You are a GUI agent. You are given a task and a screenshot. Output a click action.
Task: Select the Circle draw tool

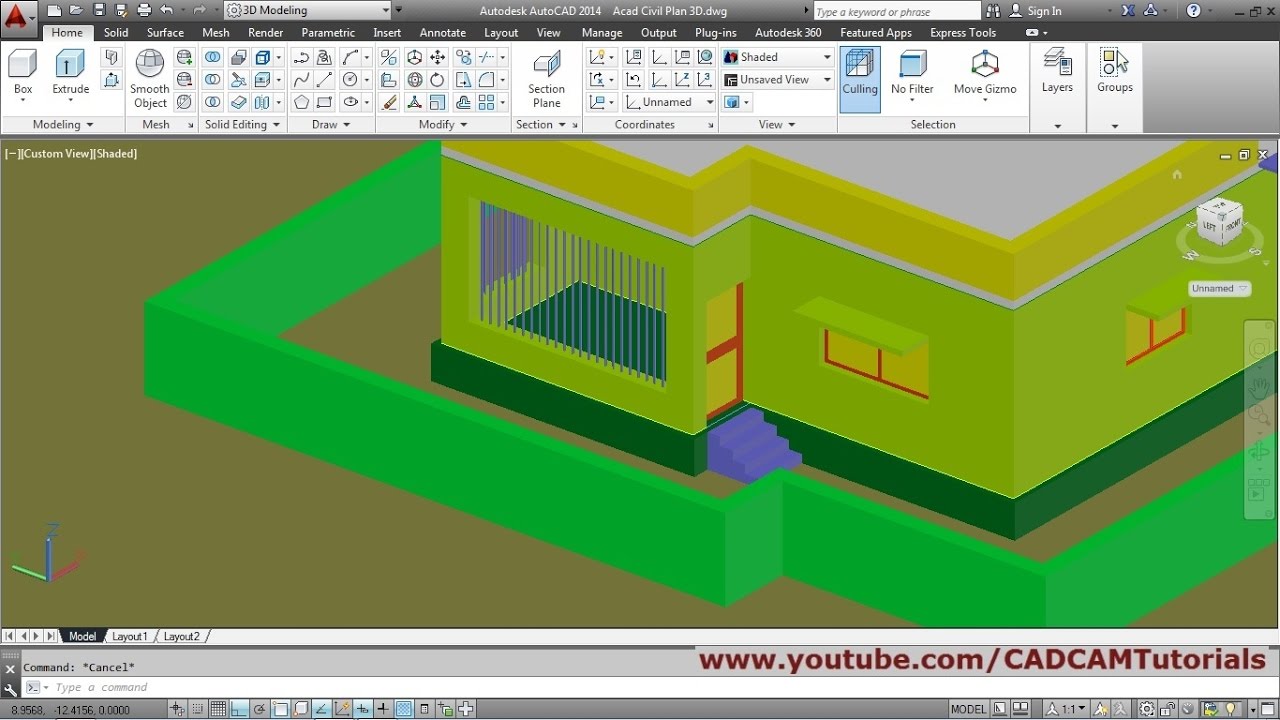[350, 79]
